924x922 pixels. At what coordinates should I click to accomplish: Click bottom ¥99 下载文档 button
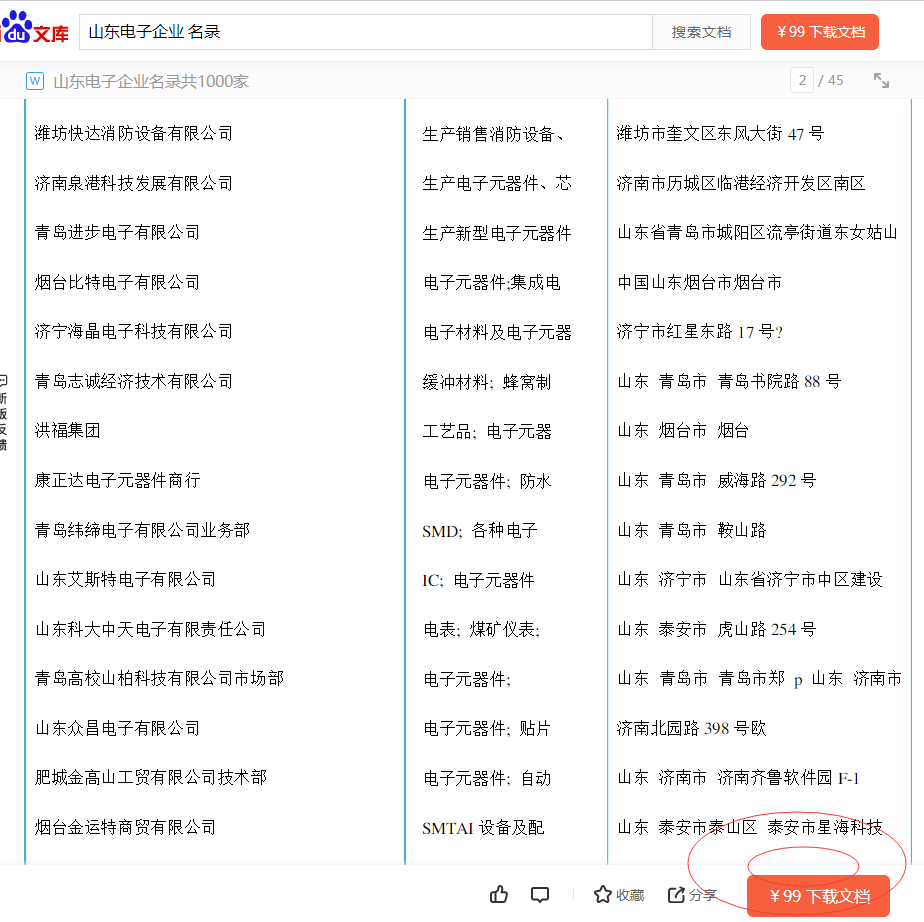click(819, 896)
